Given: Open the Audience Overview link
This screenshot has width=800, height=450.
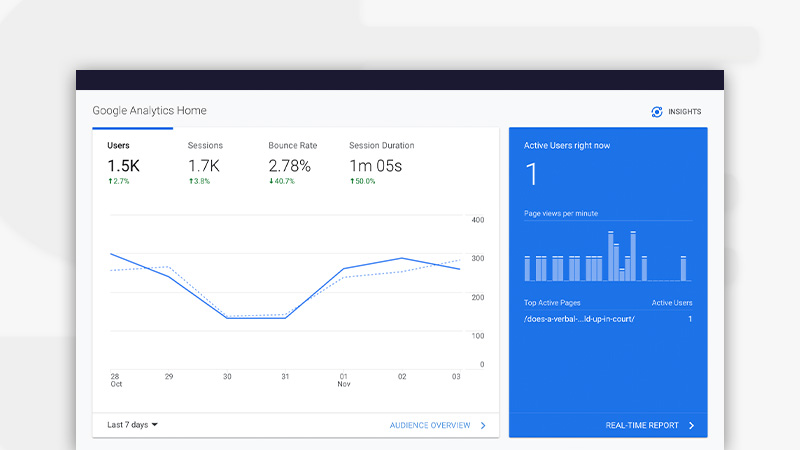Looking at the screenshot, I should 429,426.
